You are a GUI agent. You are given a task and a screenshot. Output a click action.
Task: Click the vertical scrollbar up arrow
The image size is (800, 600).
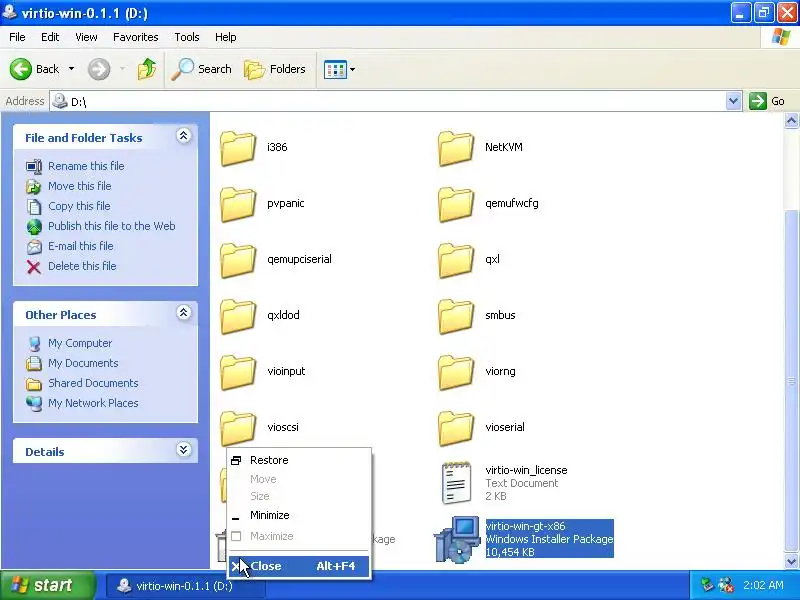point(791,121)
